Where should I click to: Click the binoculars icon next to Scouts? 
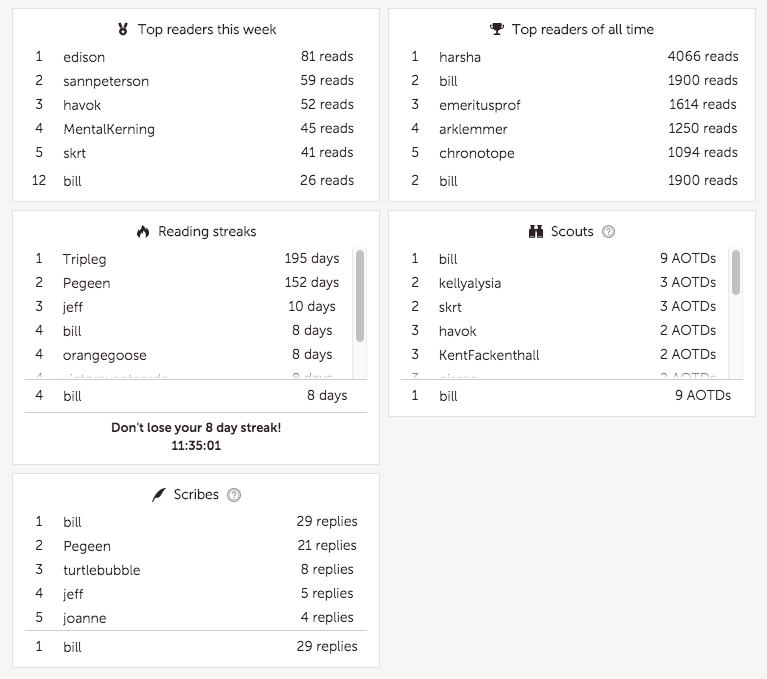click(536, 231)
